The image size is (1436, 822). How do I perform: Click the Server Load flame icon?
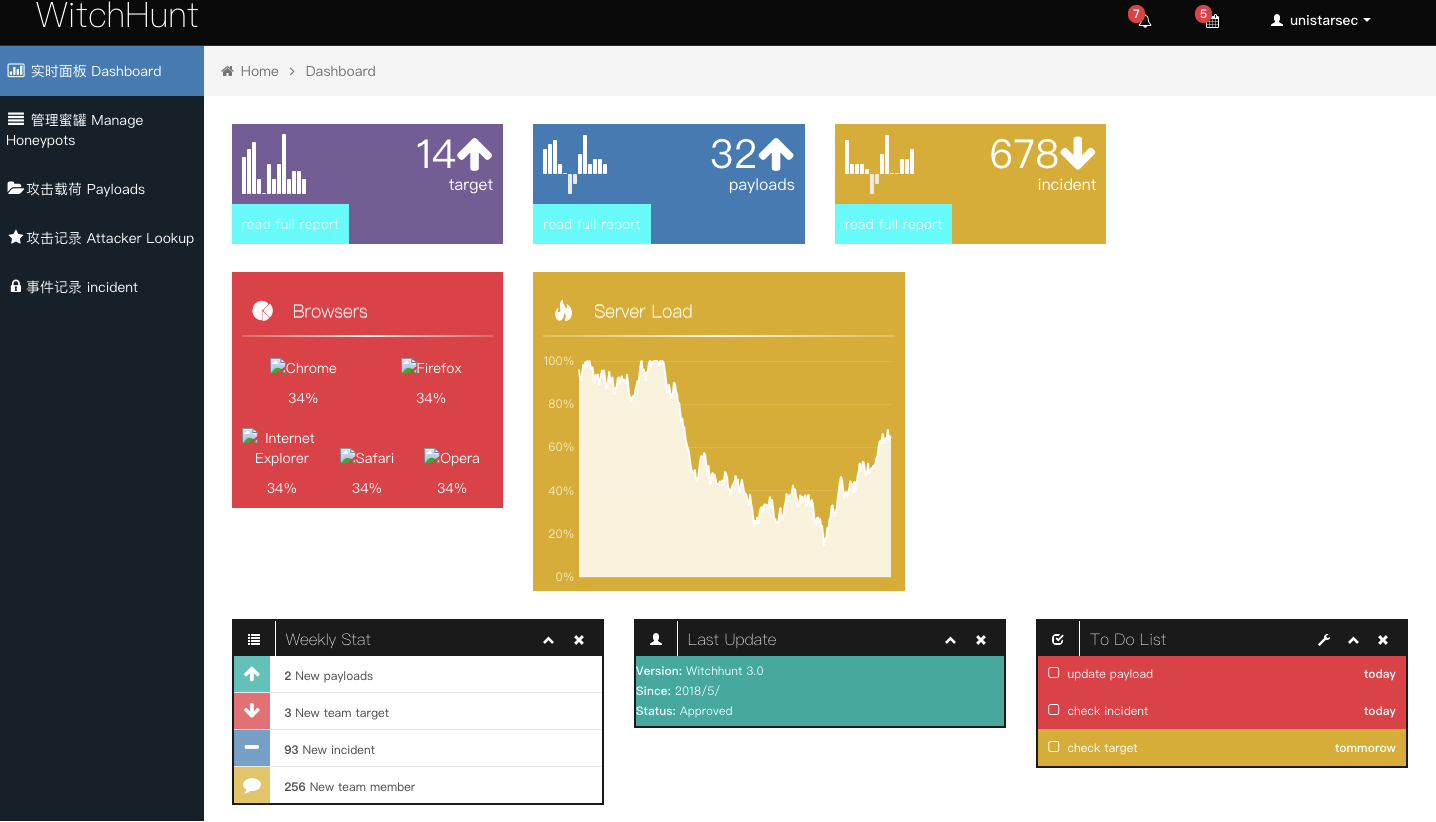point(563,311)
